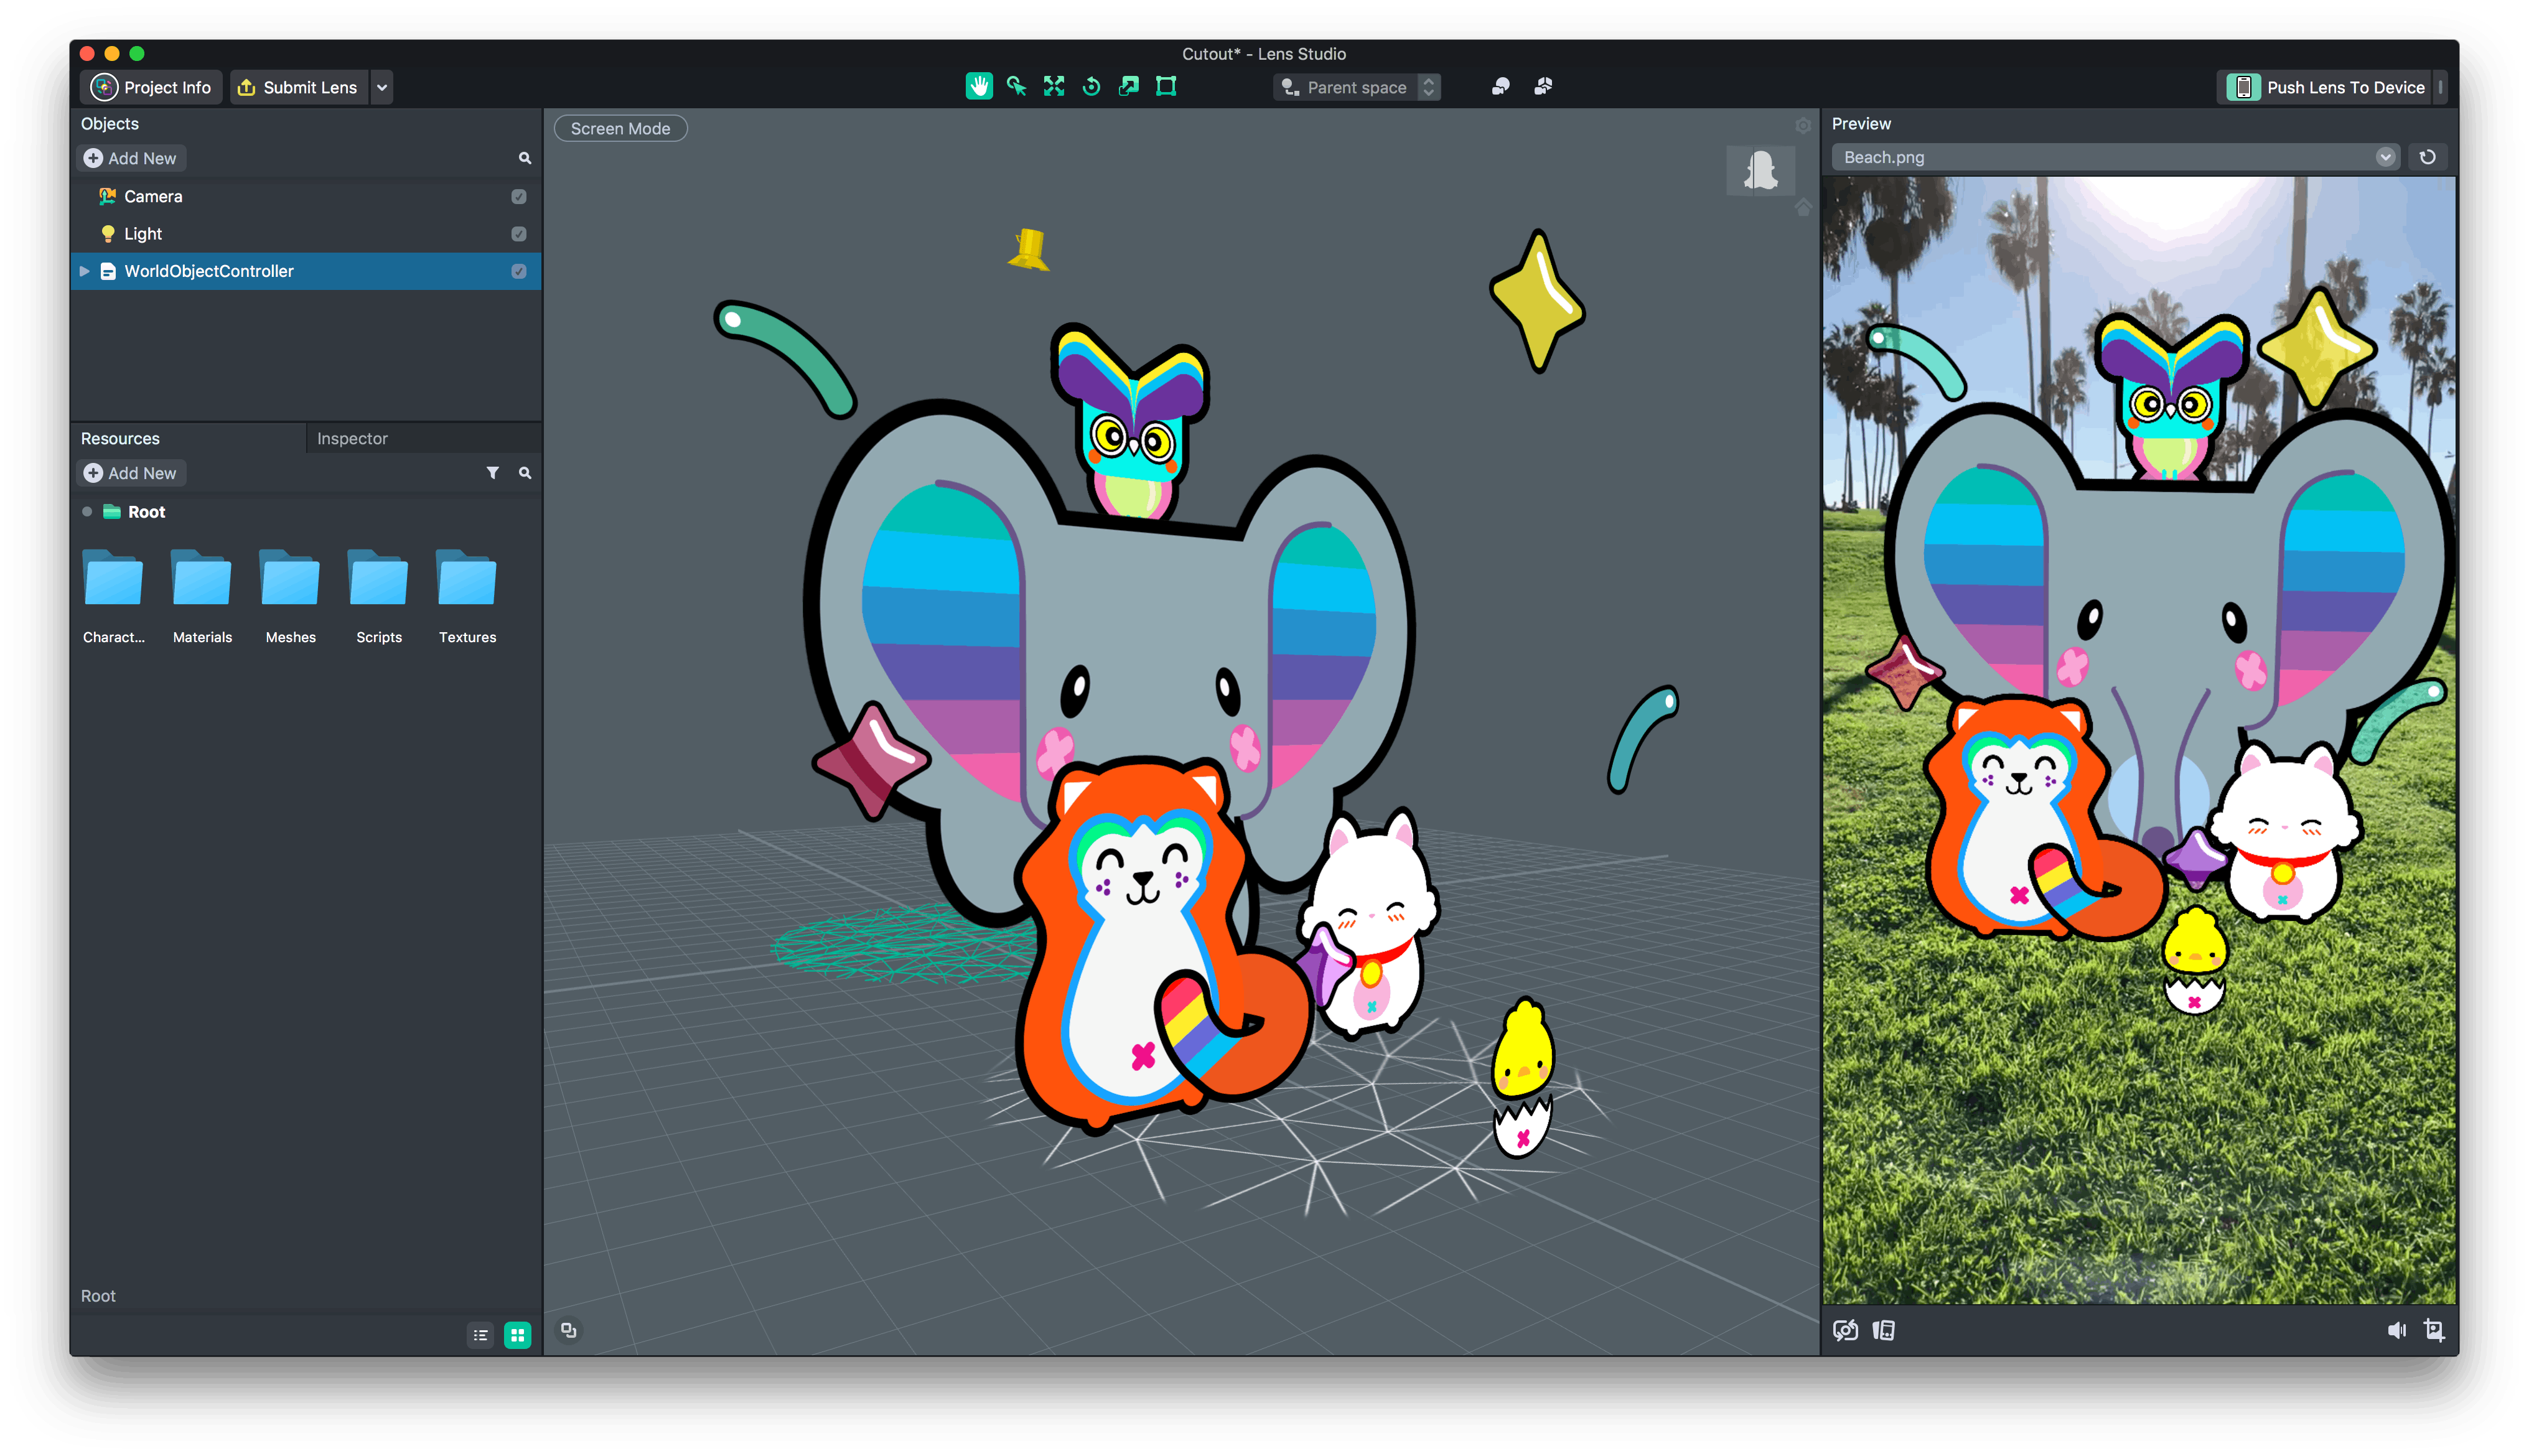
Task: Toggle the Camera object's visibility checkbox
Action: [x=518, y=196]
